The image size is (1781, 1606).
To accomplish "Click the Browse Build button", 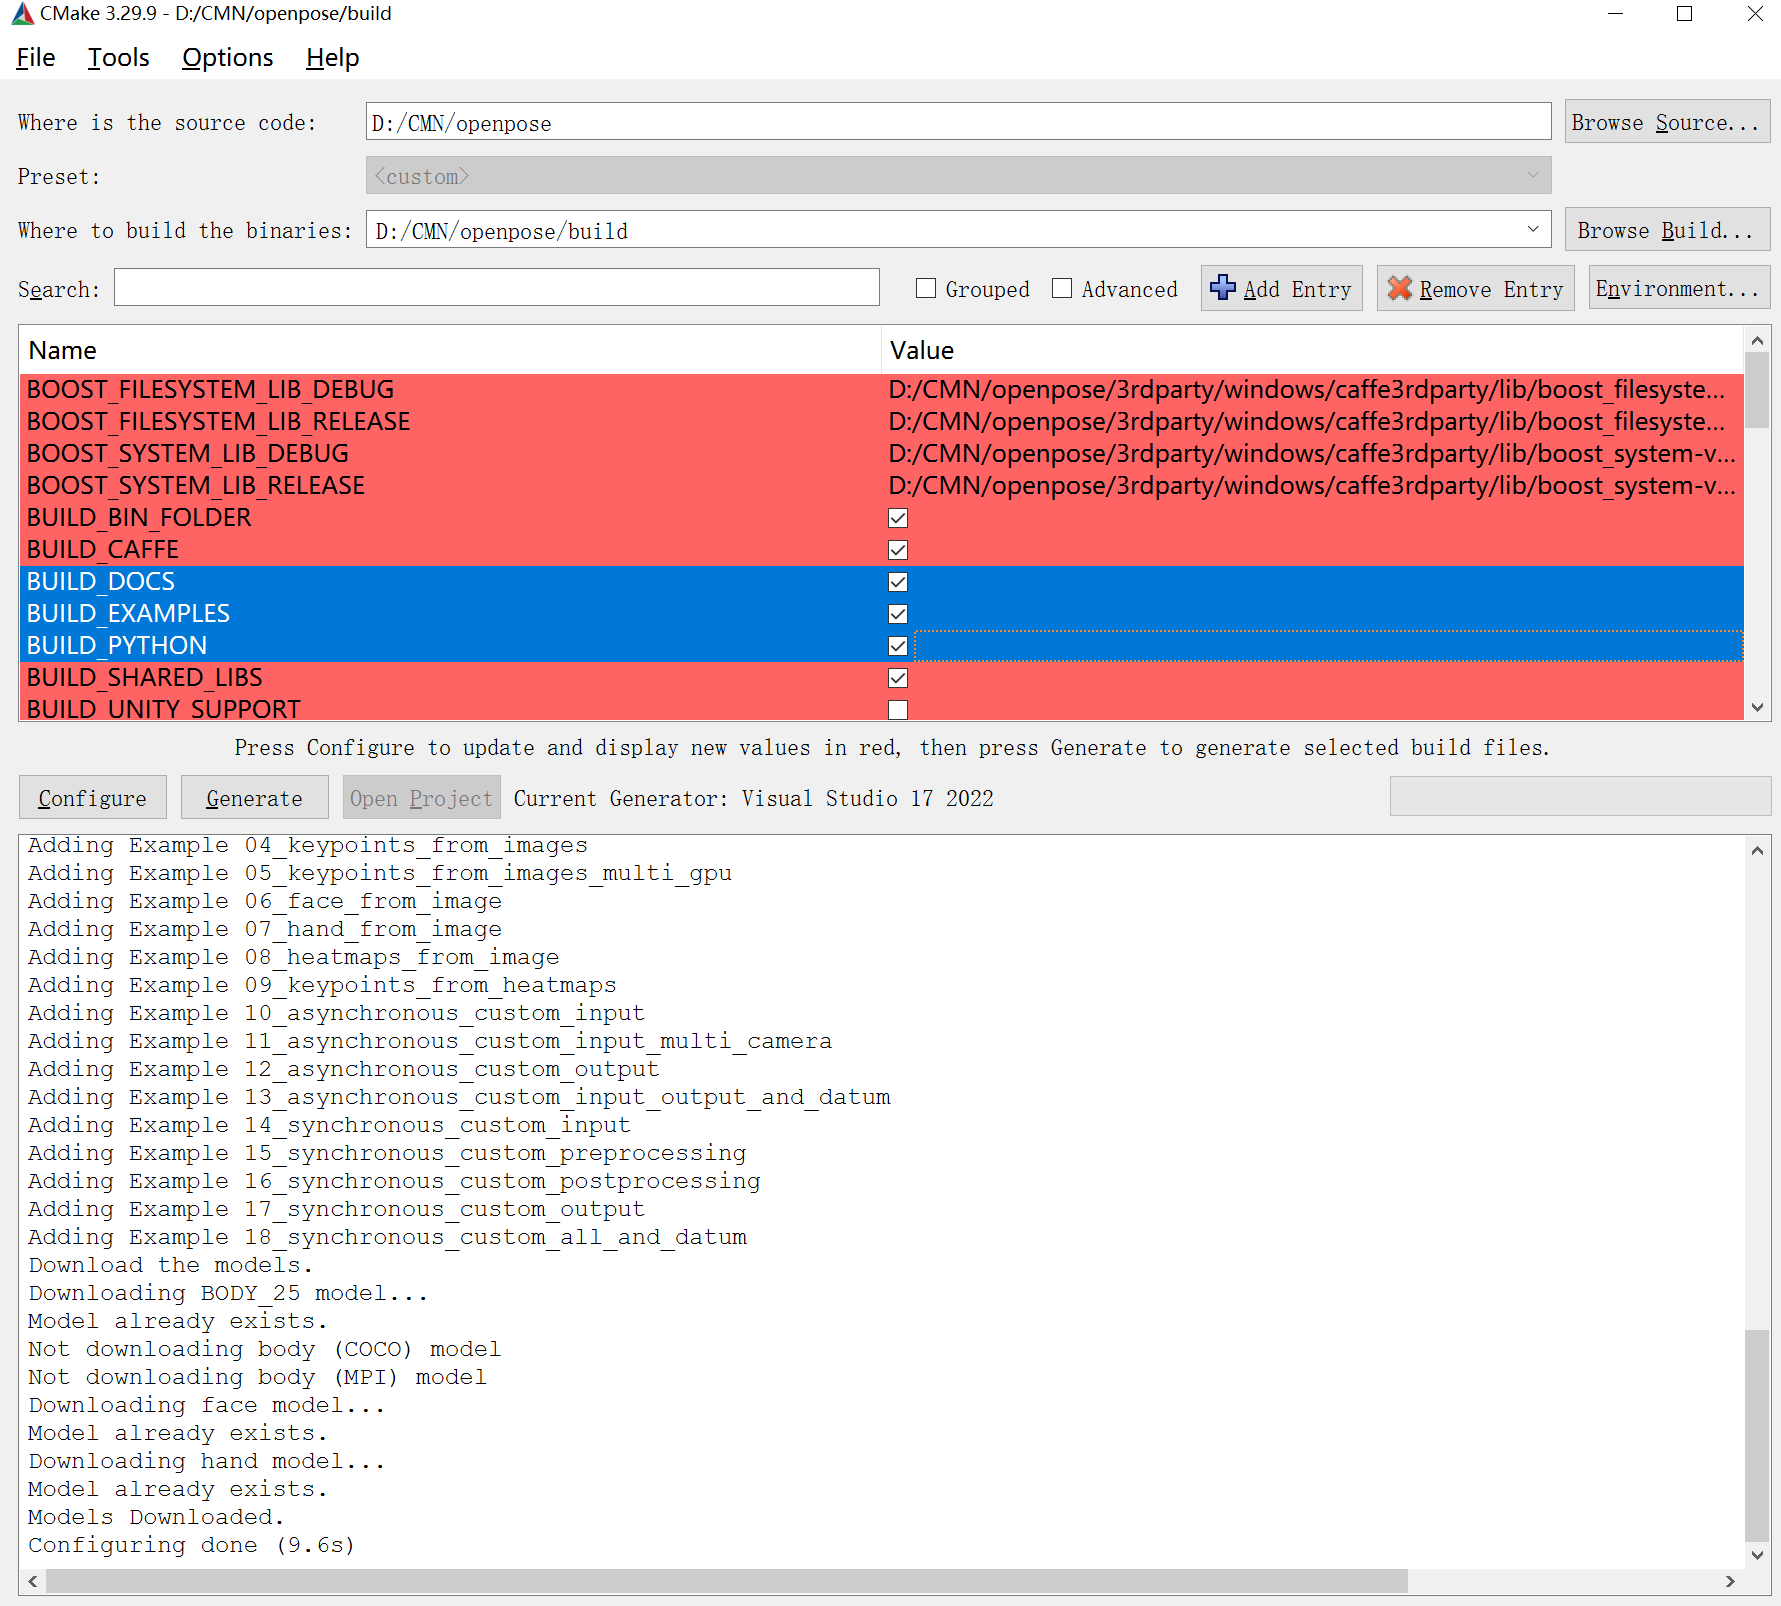I will (1666, 229).
